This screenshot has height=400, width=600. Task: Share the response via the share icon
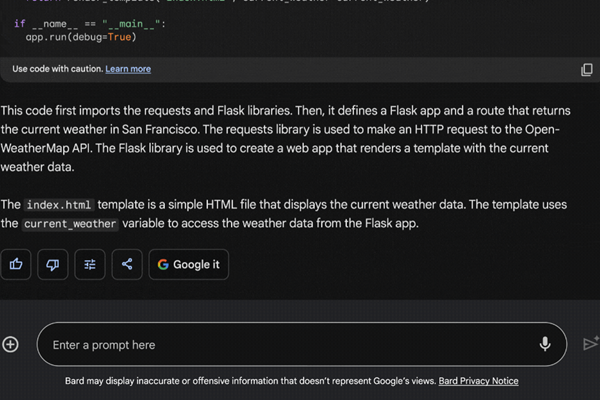[127, 264]
